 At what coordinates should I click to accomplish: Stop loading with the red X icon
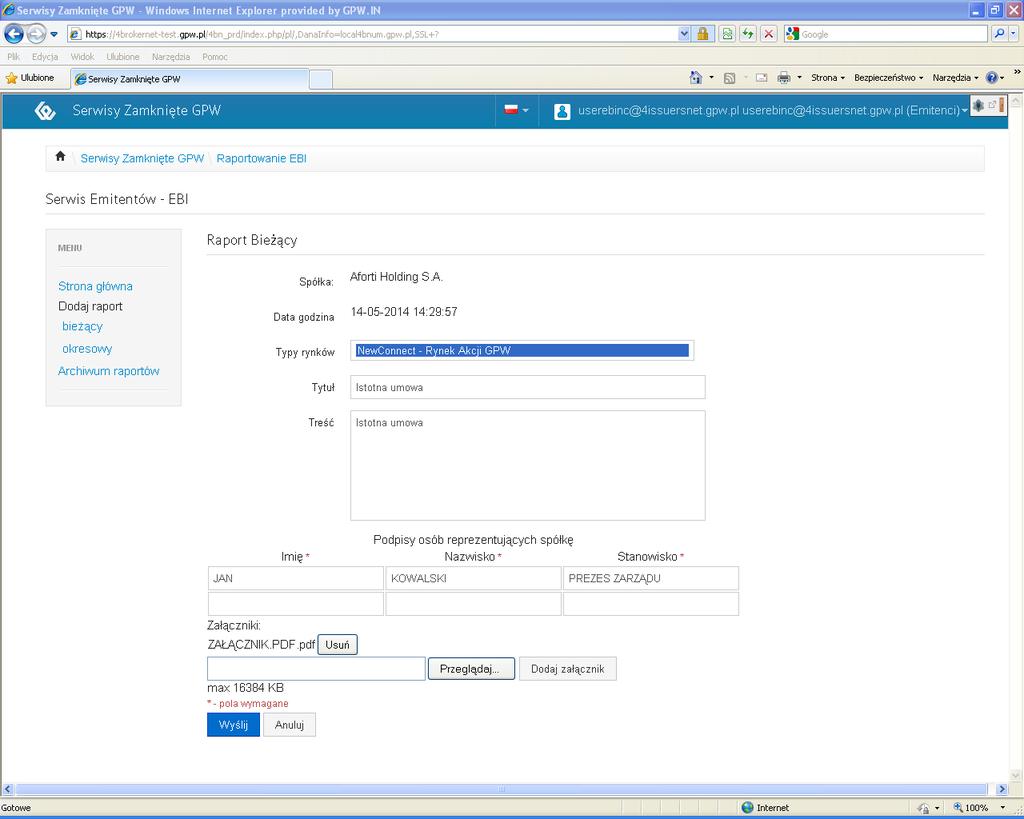[x=769, y=34]
